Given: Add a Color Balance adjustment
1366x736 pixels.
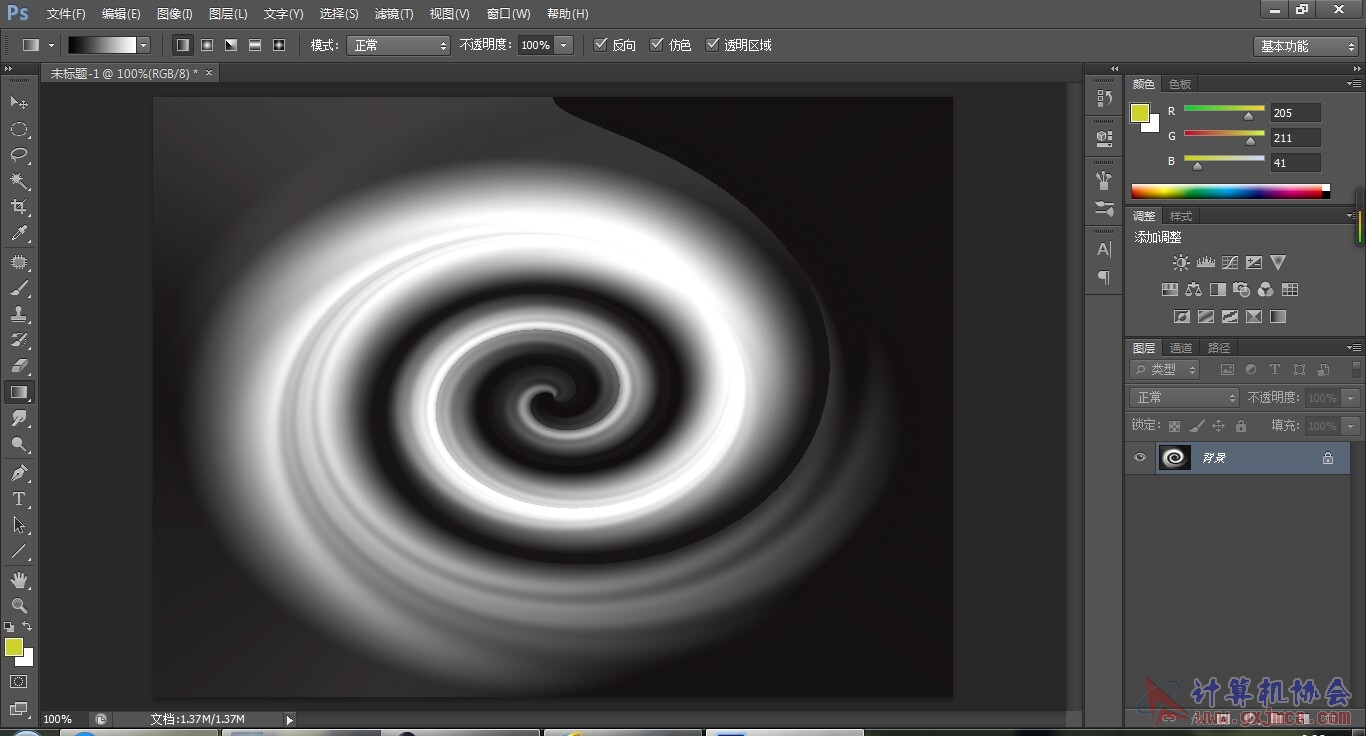Looking at the screenshot, I should pyautogui.click(x=1193, y=289).
